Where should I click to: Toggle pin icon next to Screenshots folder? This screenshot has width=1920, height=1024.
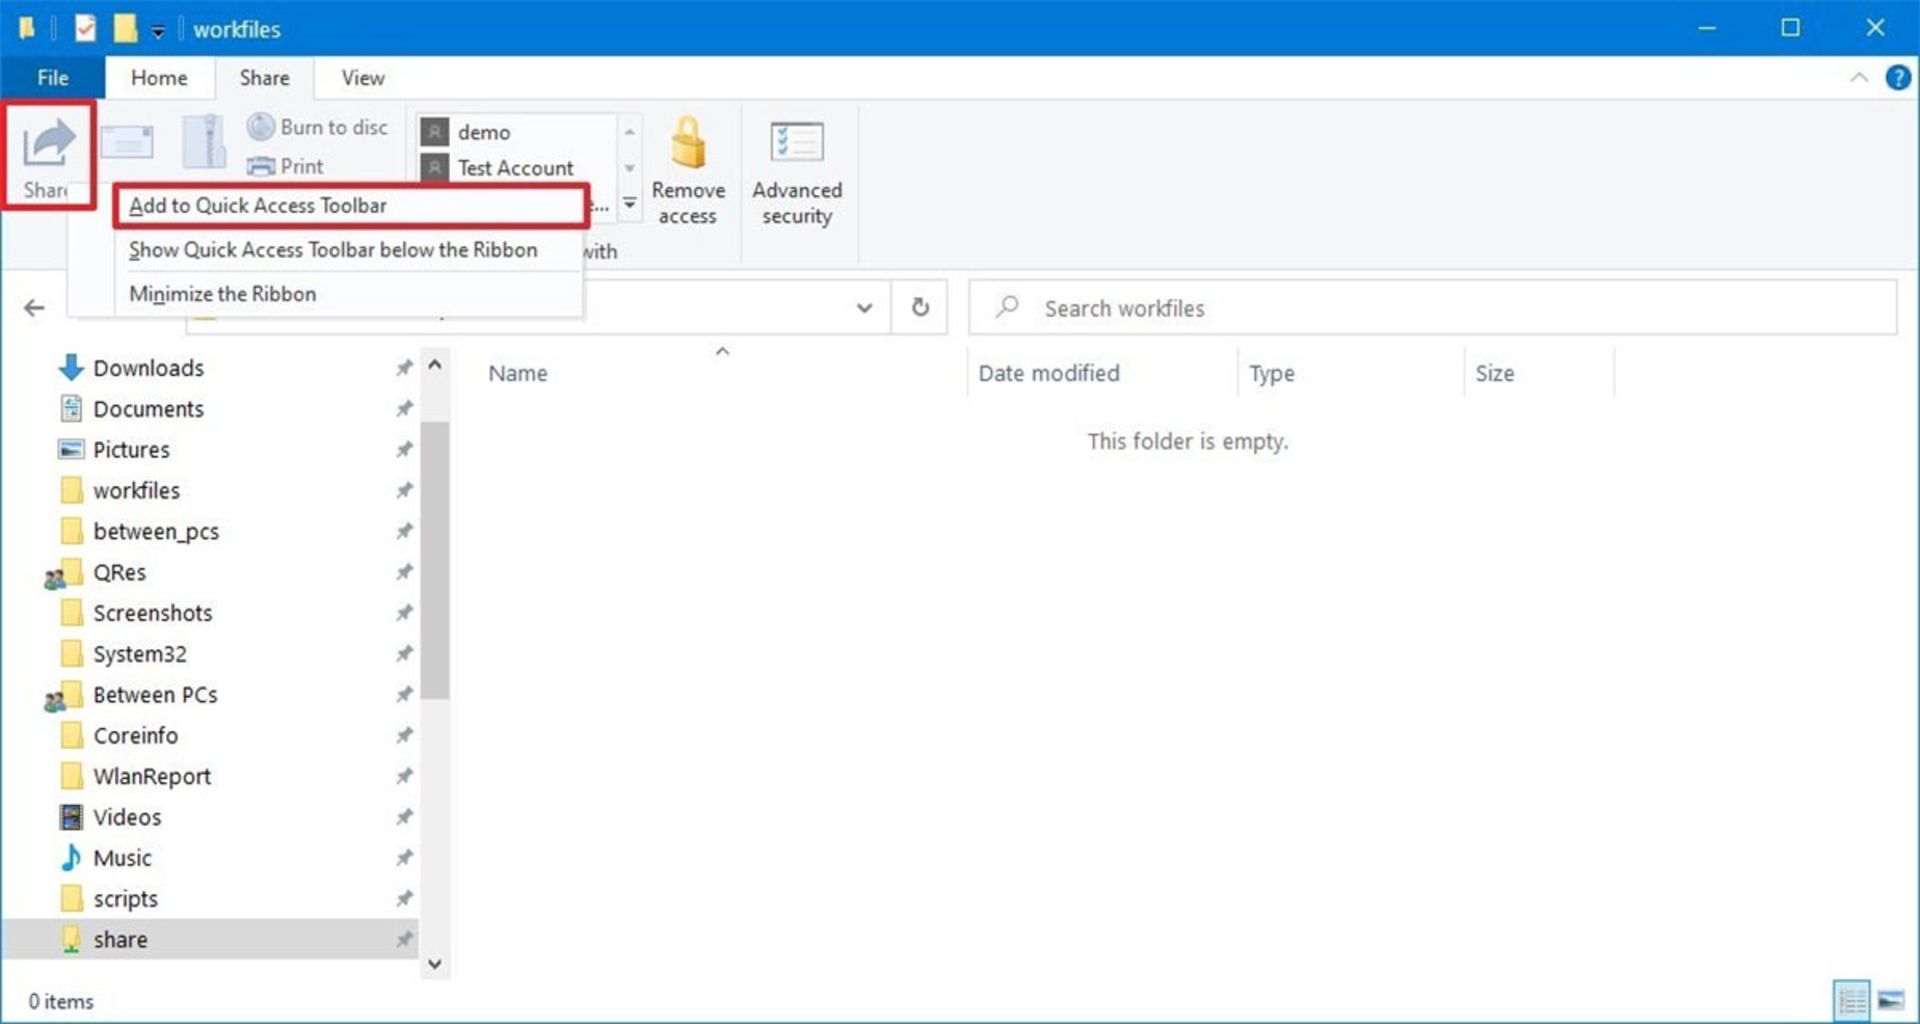[x=404, y=613]
